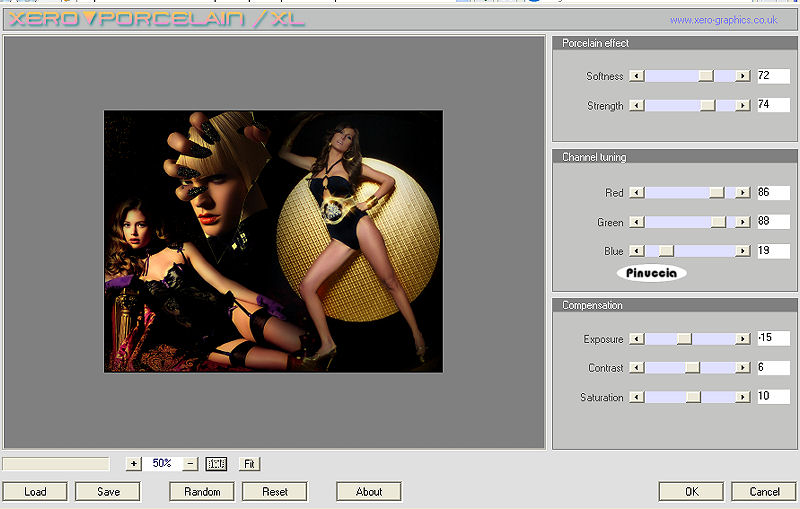The width and height of the screenshot is (800, 509).
Task: Save the current settings
Action: pyautogui.click(x=108, y=492)
